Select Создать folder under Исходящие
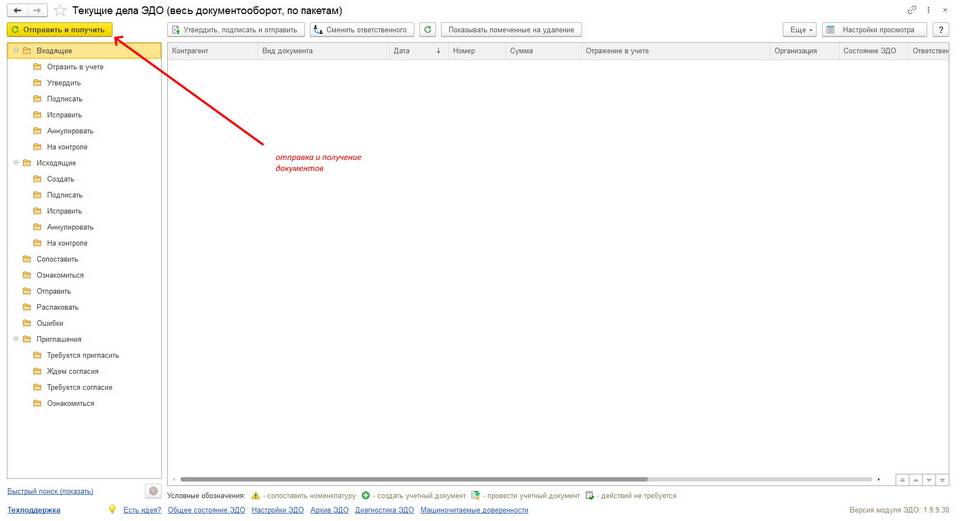This screenshot has width=960, height=521. click(x=60, y=179)
